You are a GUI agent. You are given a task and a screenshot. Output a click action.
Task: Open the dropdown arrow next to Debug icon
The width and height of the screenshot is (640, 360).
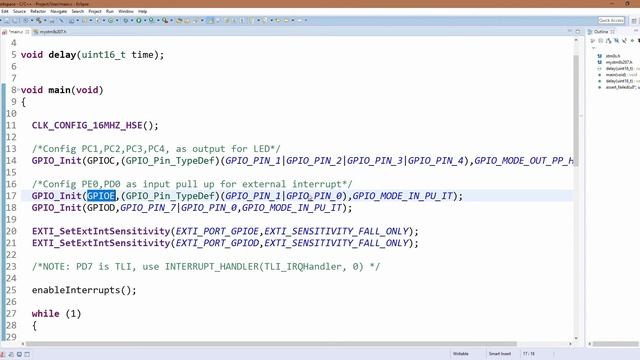click(131, 20)
